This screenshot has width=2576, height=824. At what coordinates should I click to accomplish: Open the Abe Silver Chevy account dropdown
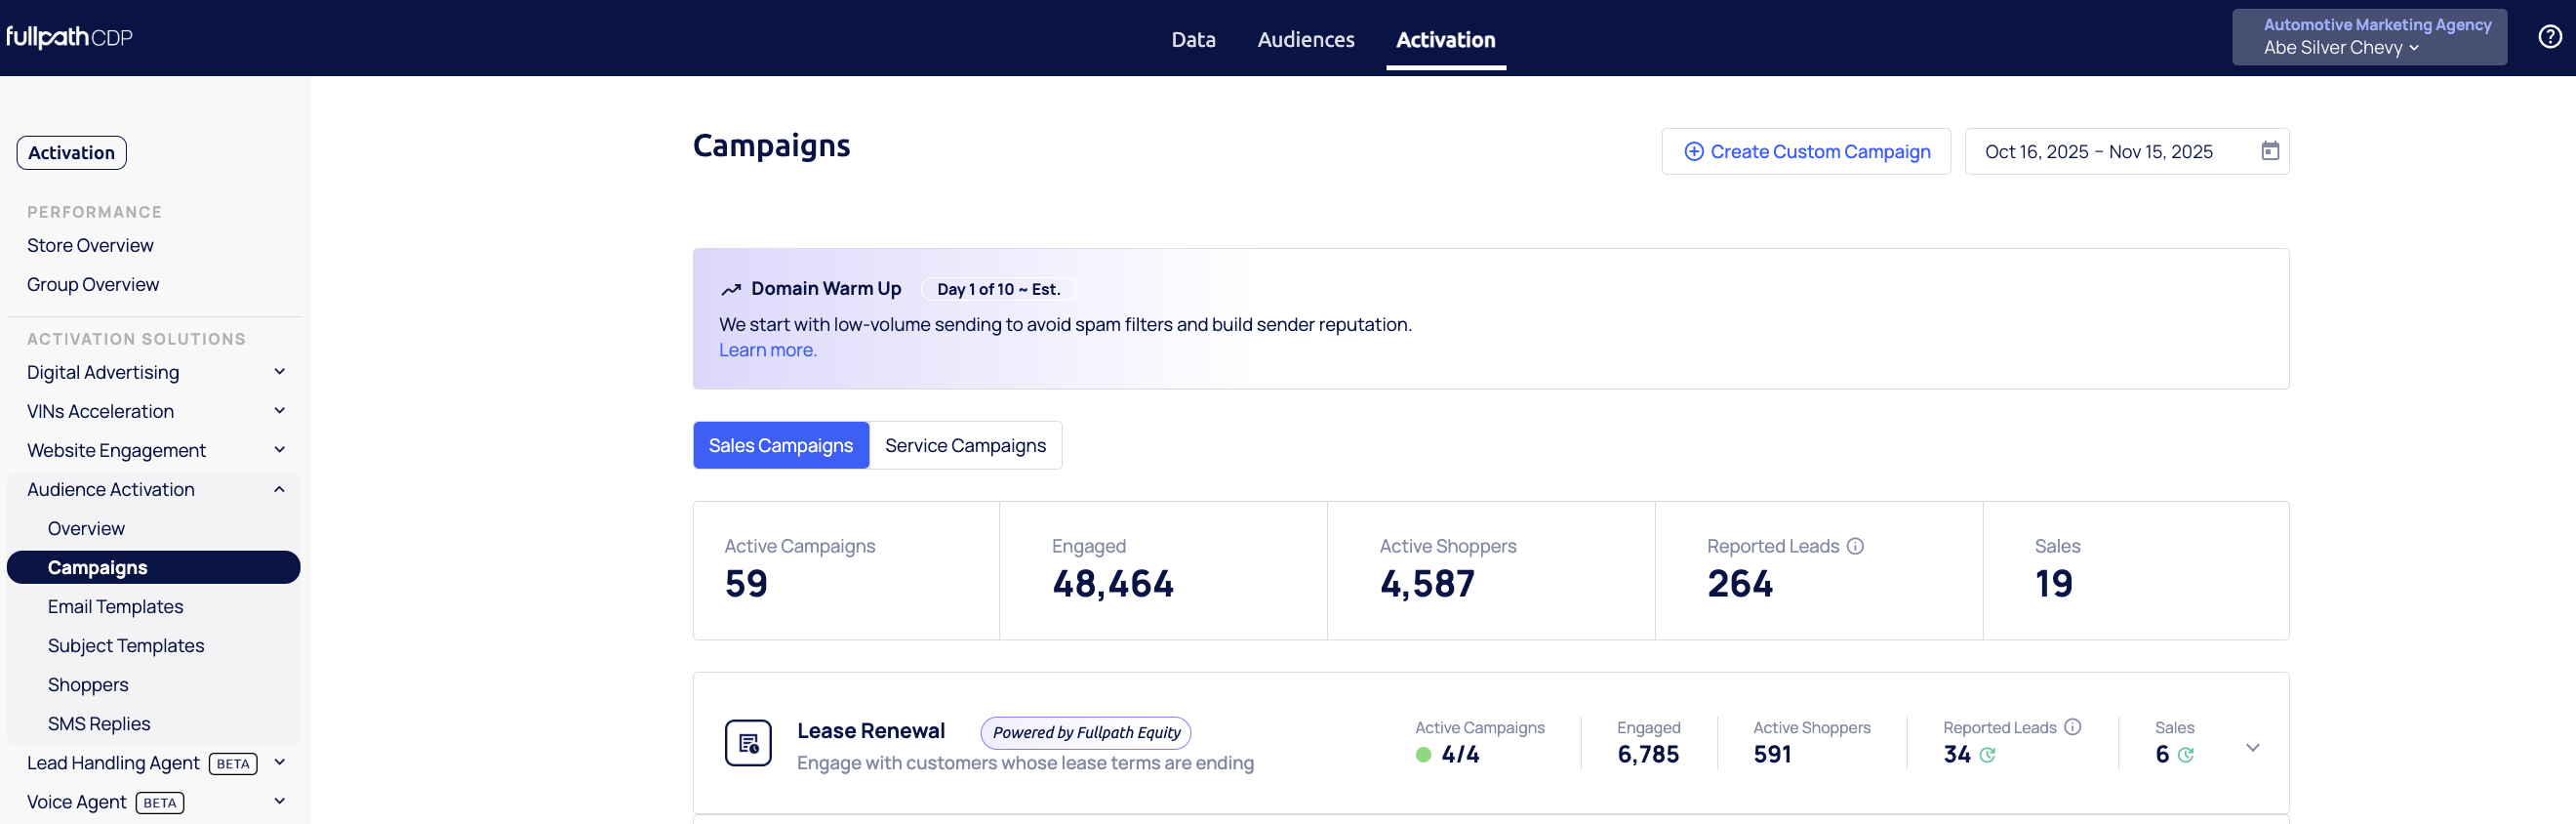click(x=2340, y=48)
